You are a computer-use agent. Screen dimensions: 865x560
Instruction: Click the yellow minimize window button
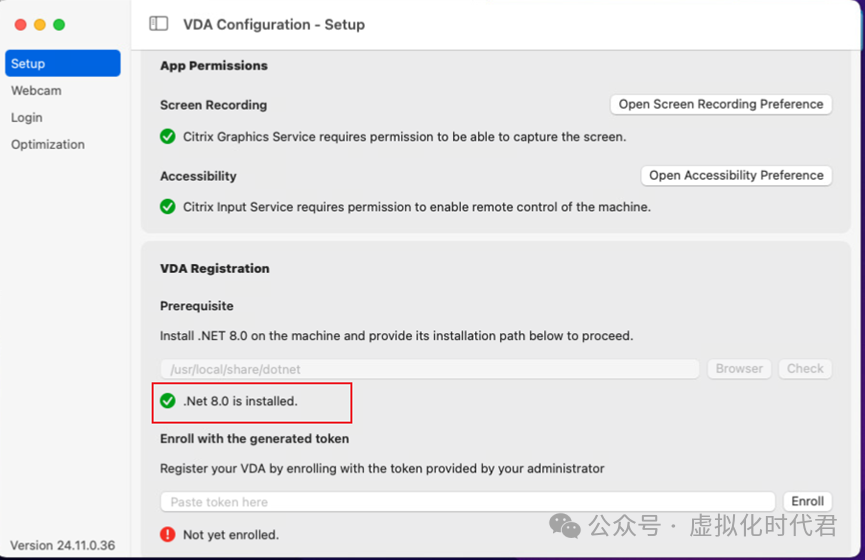coord(40,24)
